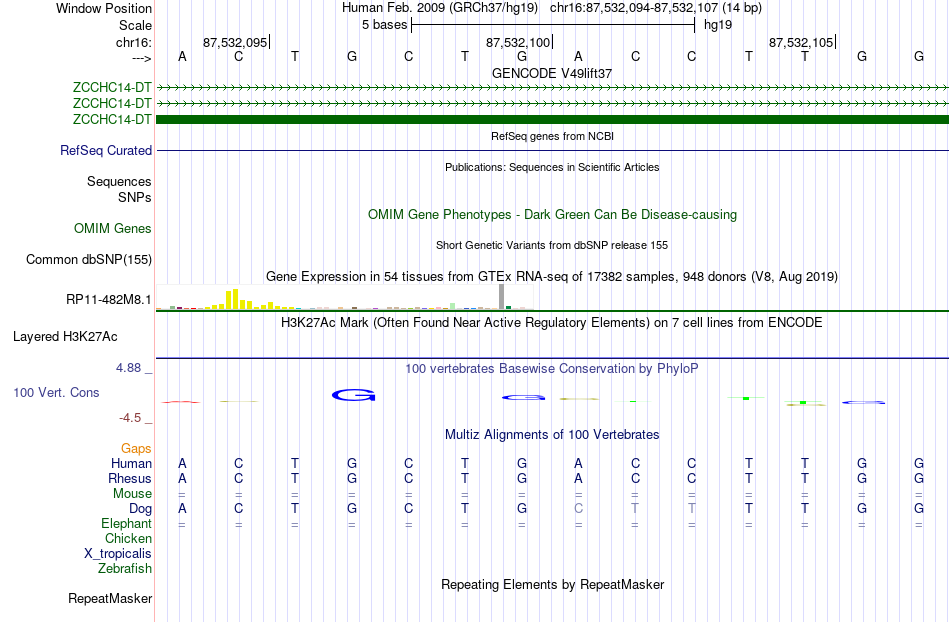Click the tallest yellow bar in GTEx chart

(236, 299)
